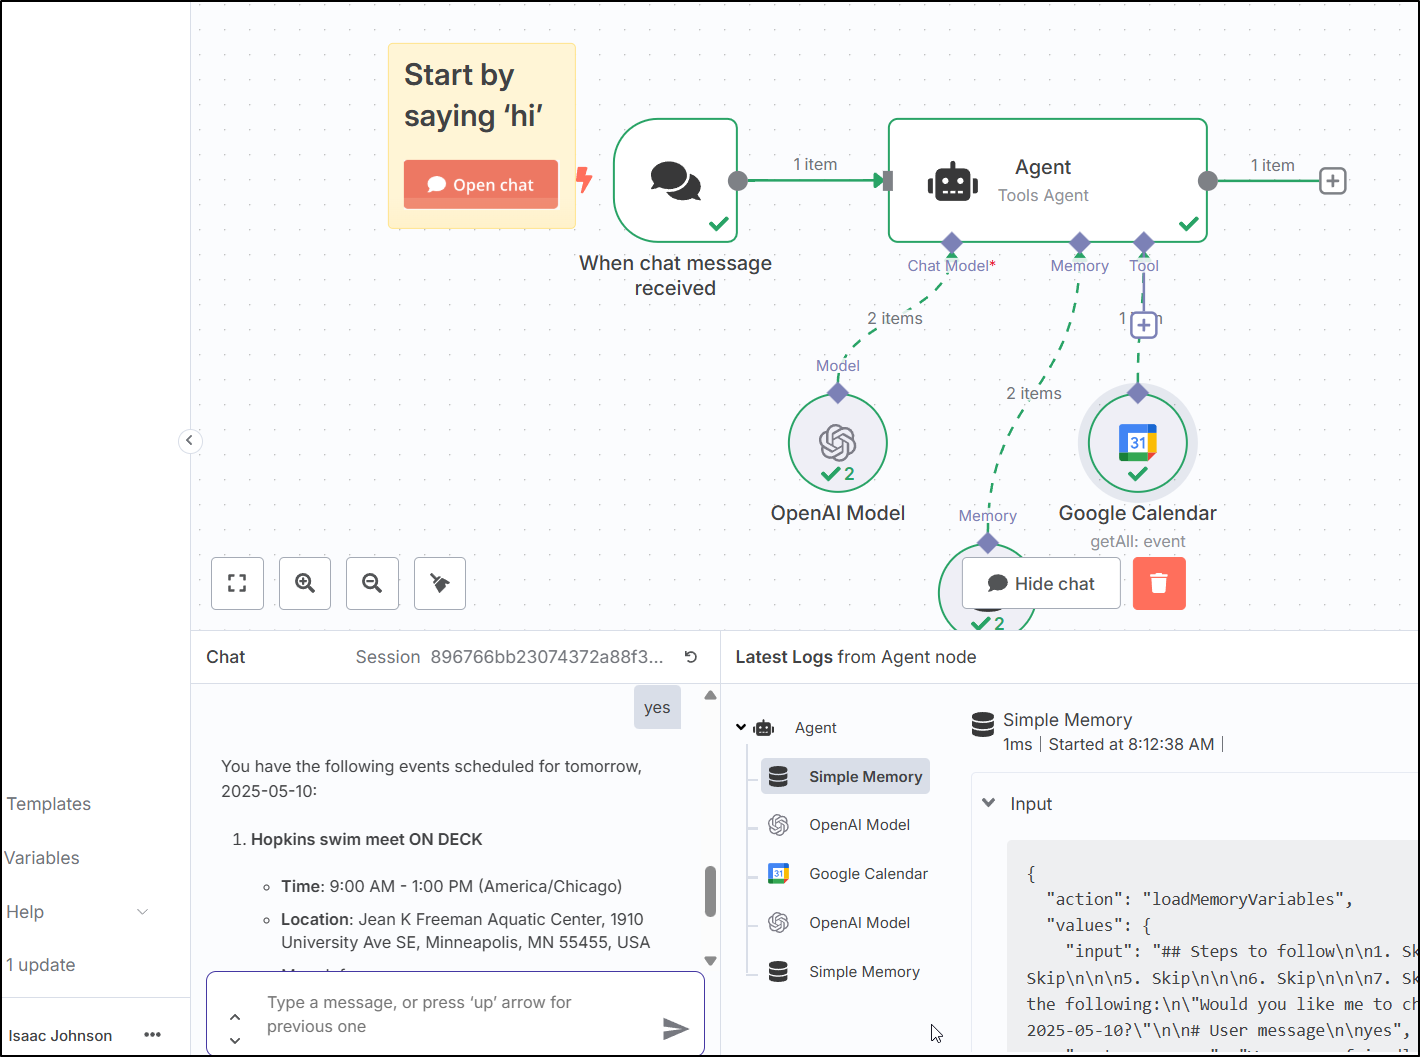
Task: Click the Simple Memory database icon header
Action: pos(983,724)
